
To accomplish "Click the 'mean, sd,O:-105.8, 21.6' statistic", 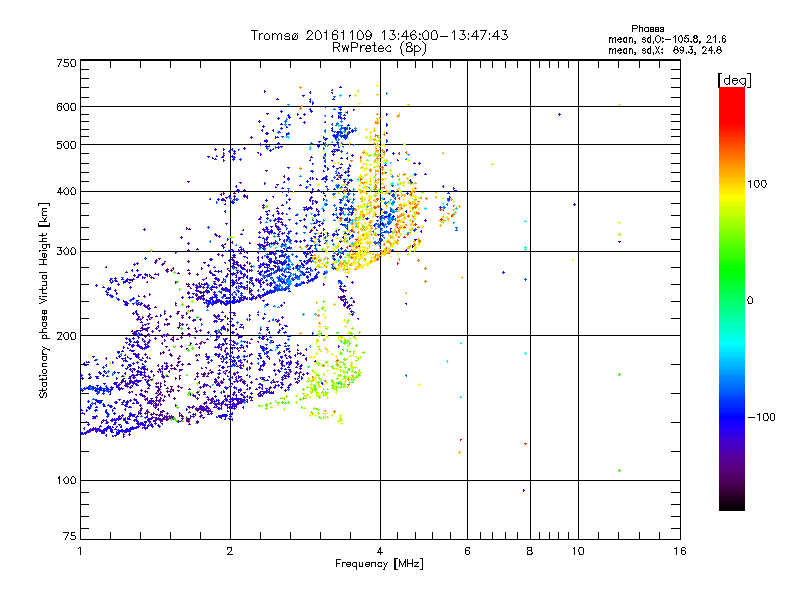I will [667, 39].
